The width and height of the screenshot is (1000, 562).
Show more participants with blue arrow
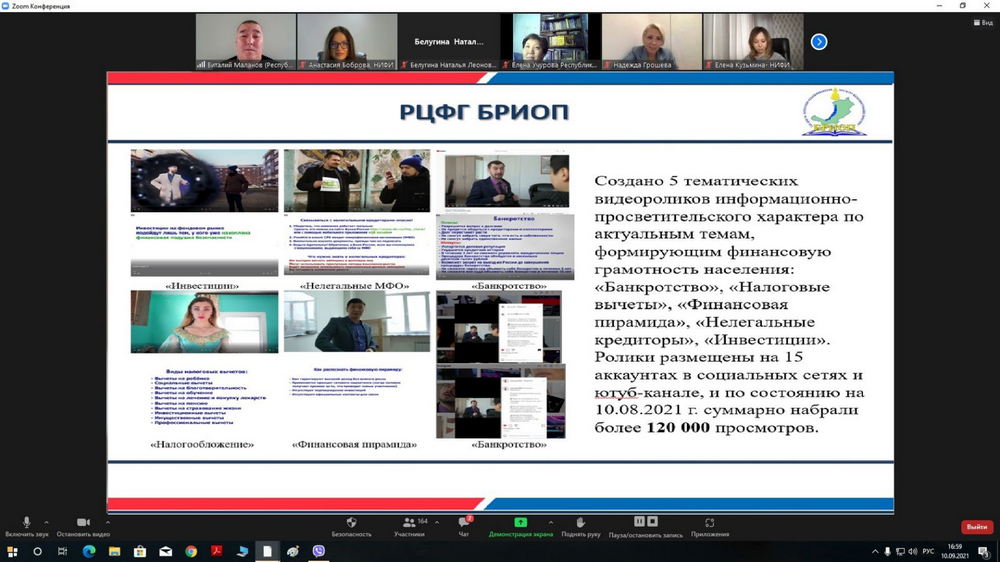click(819, 42)
